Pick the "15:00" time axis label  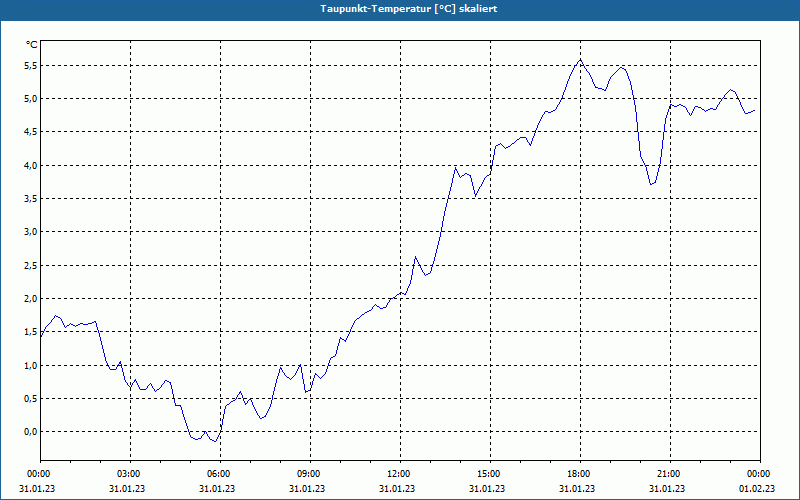(x=487, y=474)
